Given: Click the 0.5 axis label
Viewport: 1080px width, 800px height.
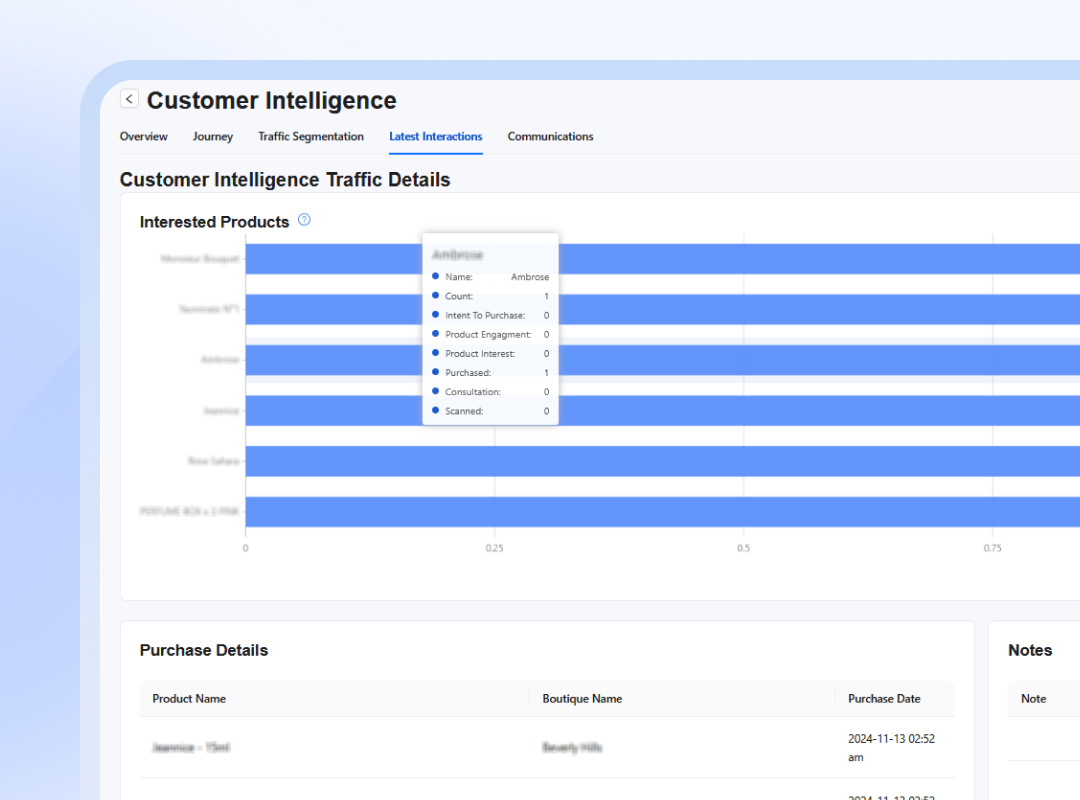Looking at the screenshot, I should pos(743,548).
